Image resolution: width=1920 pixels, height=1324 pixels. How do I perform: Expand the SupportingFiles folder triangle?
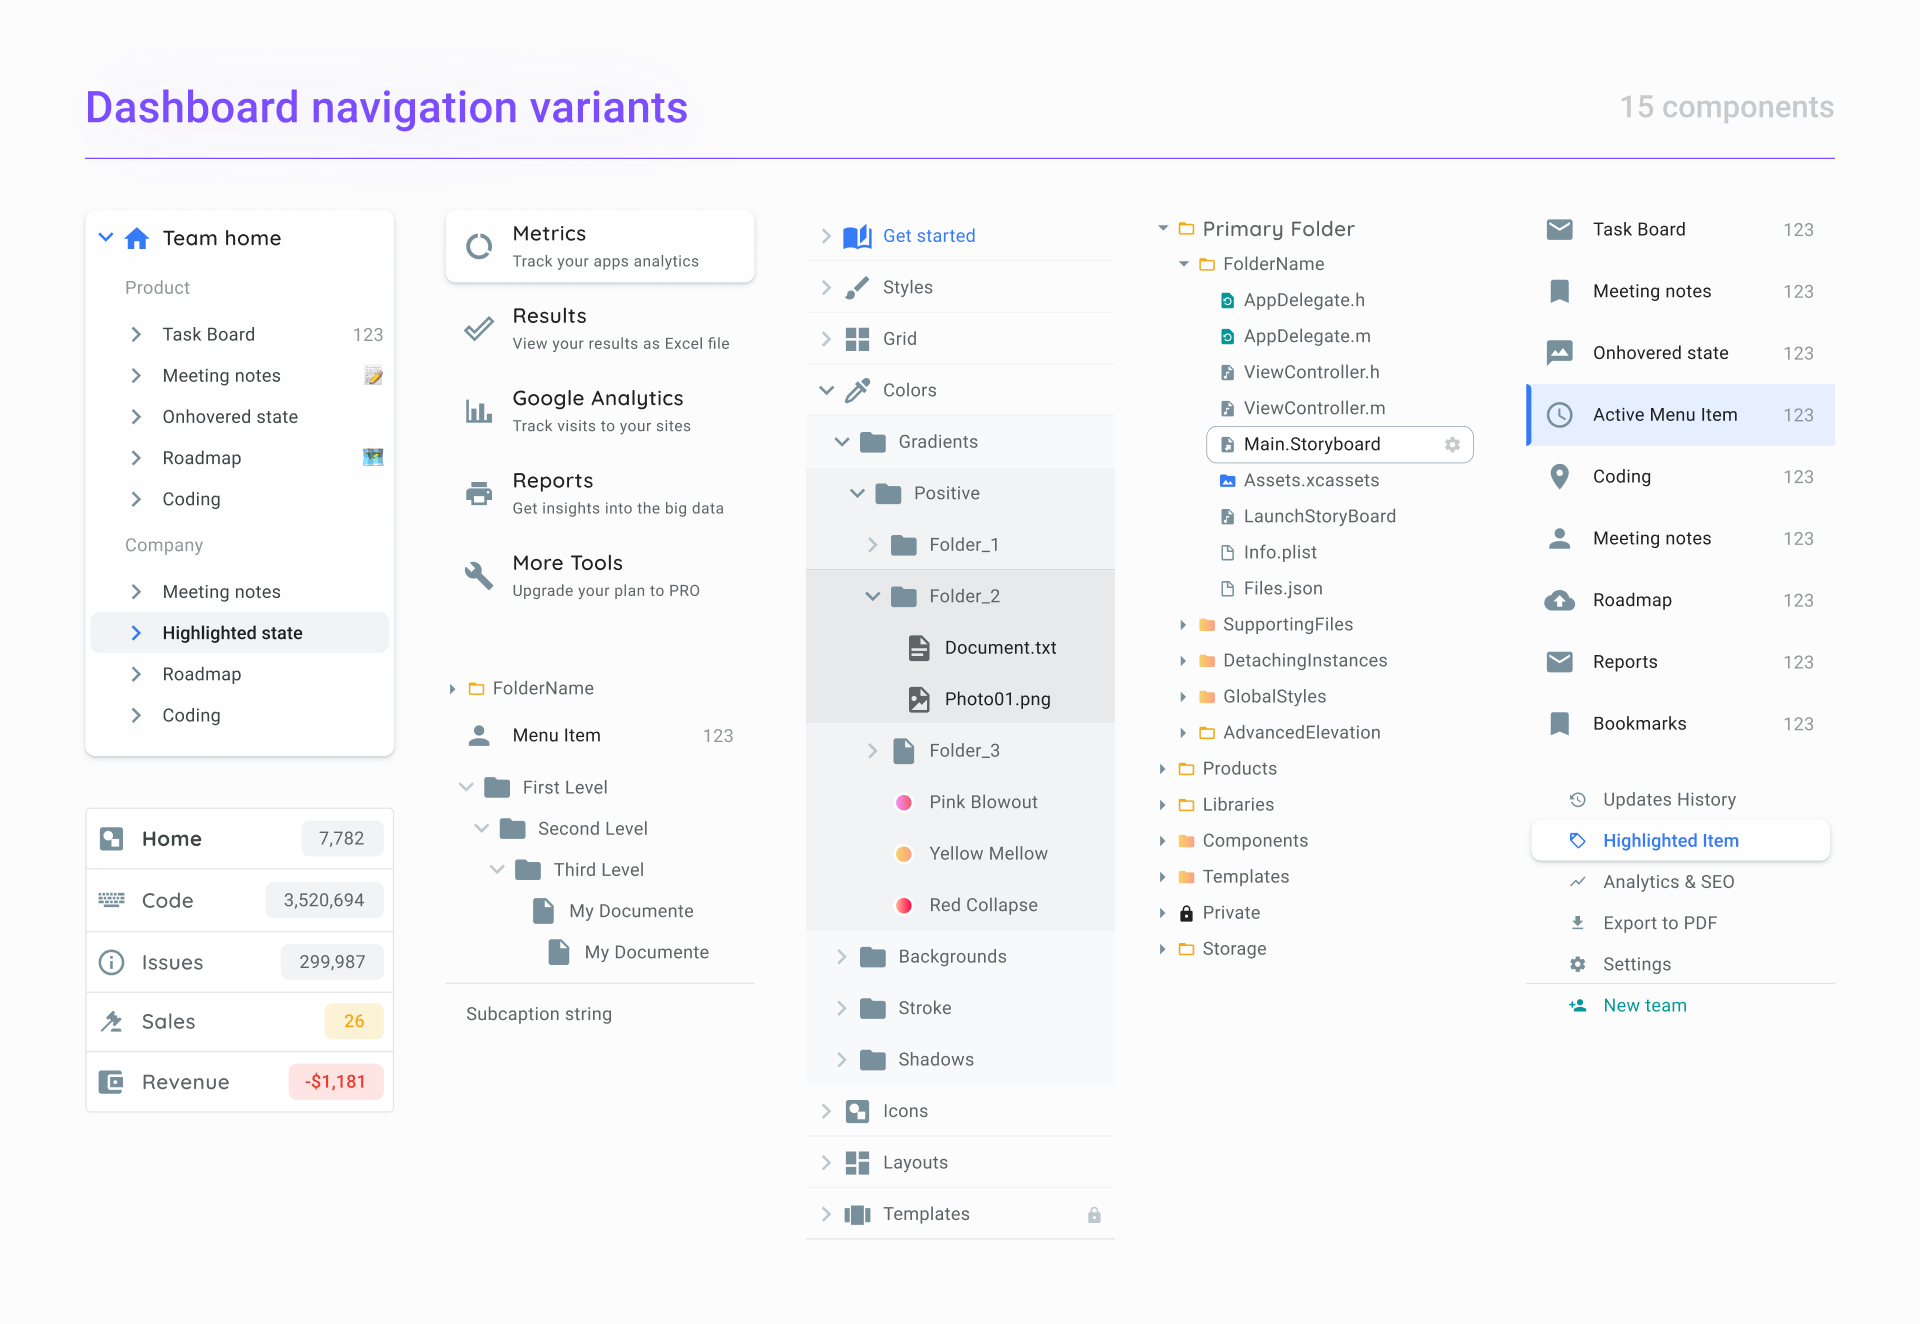pyautogui.click(x=1183, y=625)
